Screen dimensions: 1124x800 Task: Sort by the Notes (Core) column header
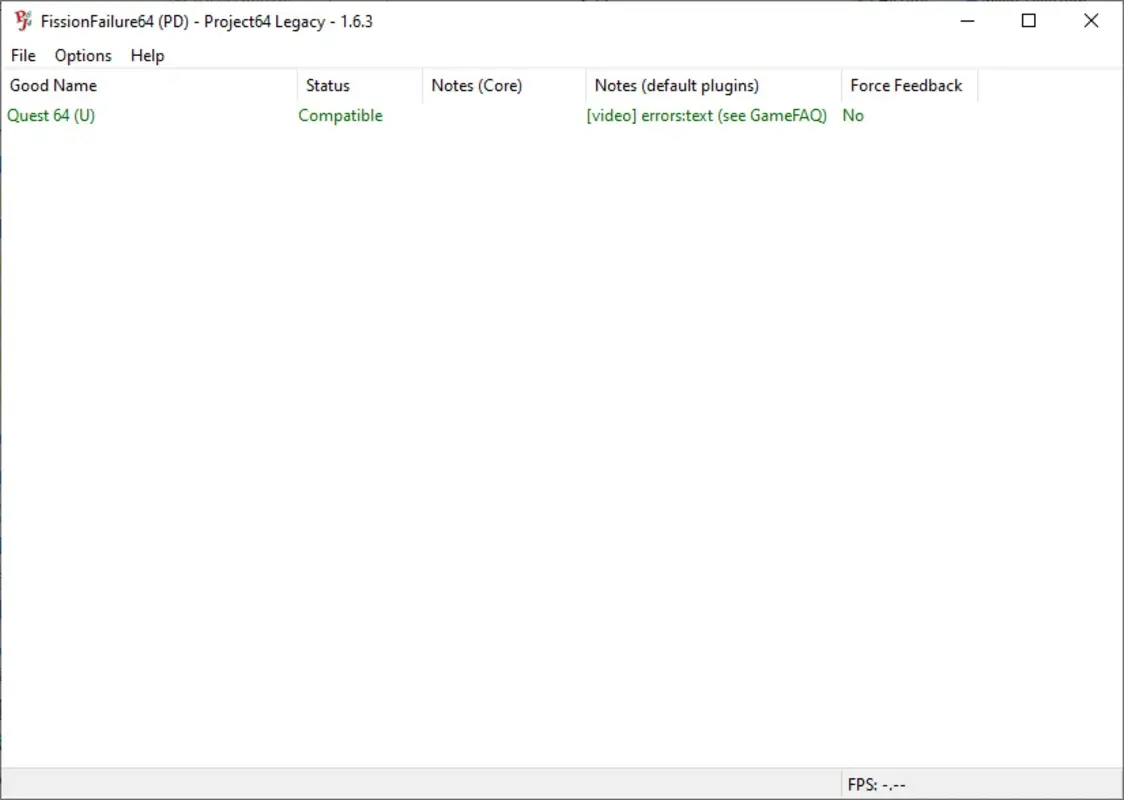coord(477,85)
